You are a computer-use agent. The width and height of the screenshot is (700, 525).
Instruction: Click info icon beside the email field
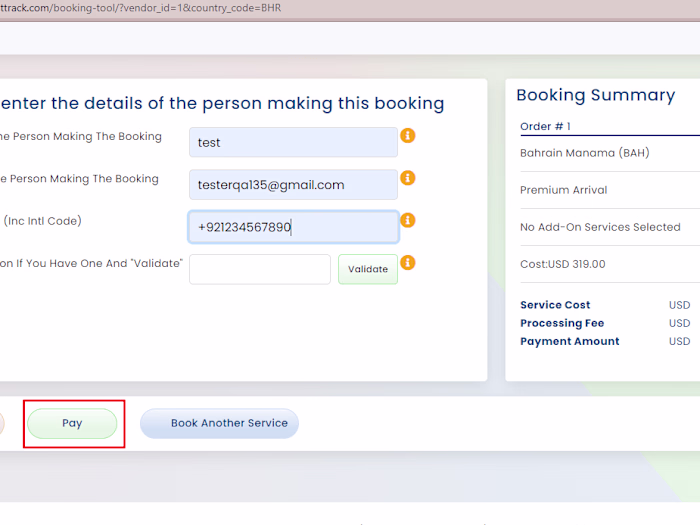(408, 178)
